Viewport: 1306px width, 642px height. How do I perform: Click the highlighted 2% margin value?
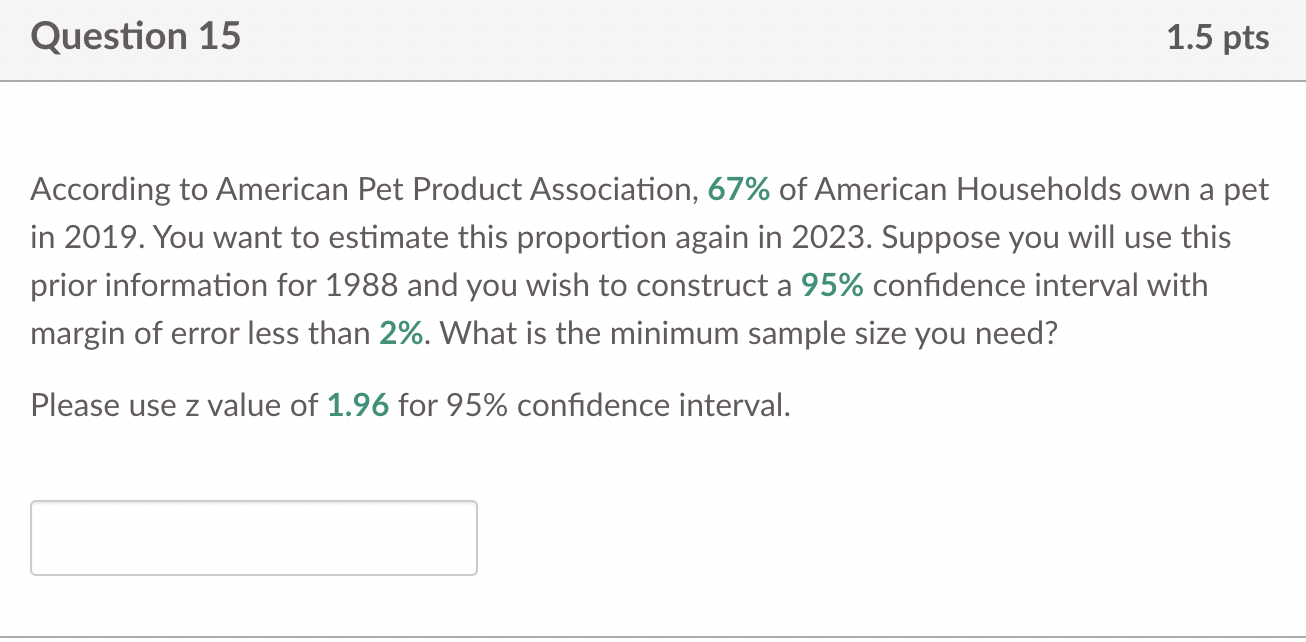403,334
